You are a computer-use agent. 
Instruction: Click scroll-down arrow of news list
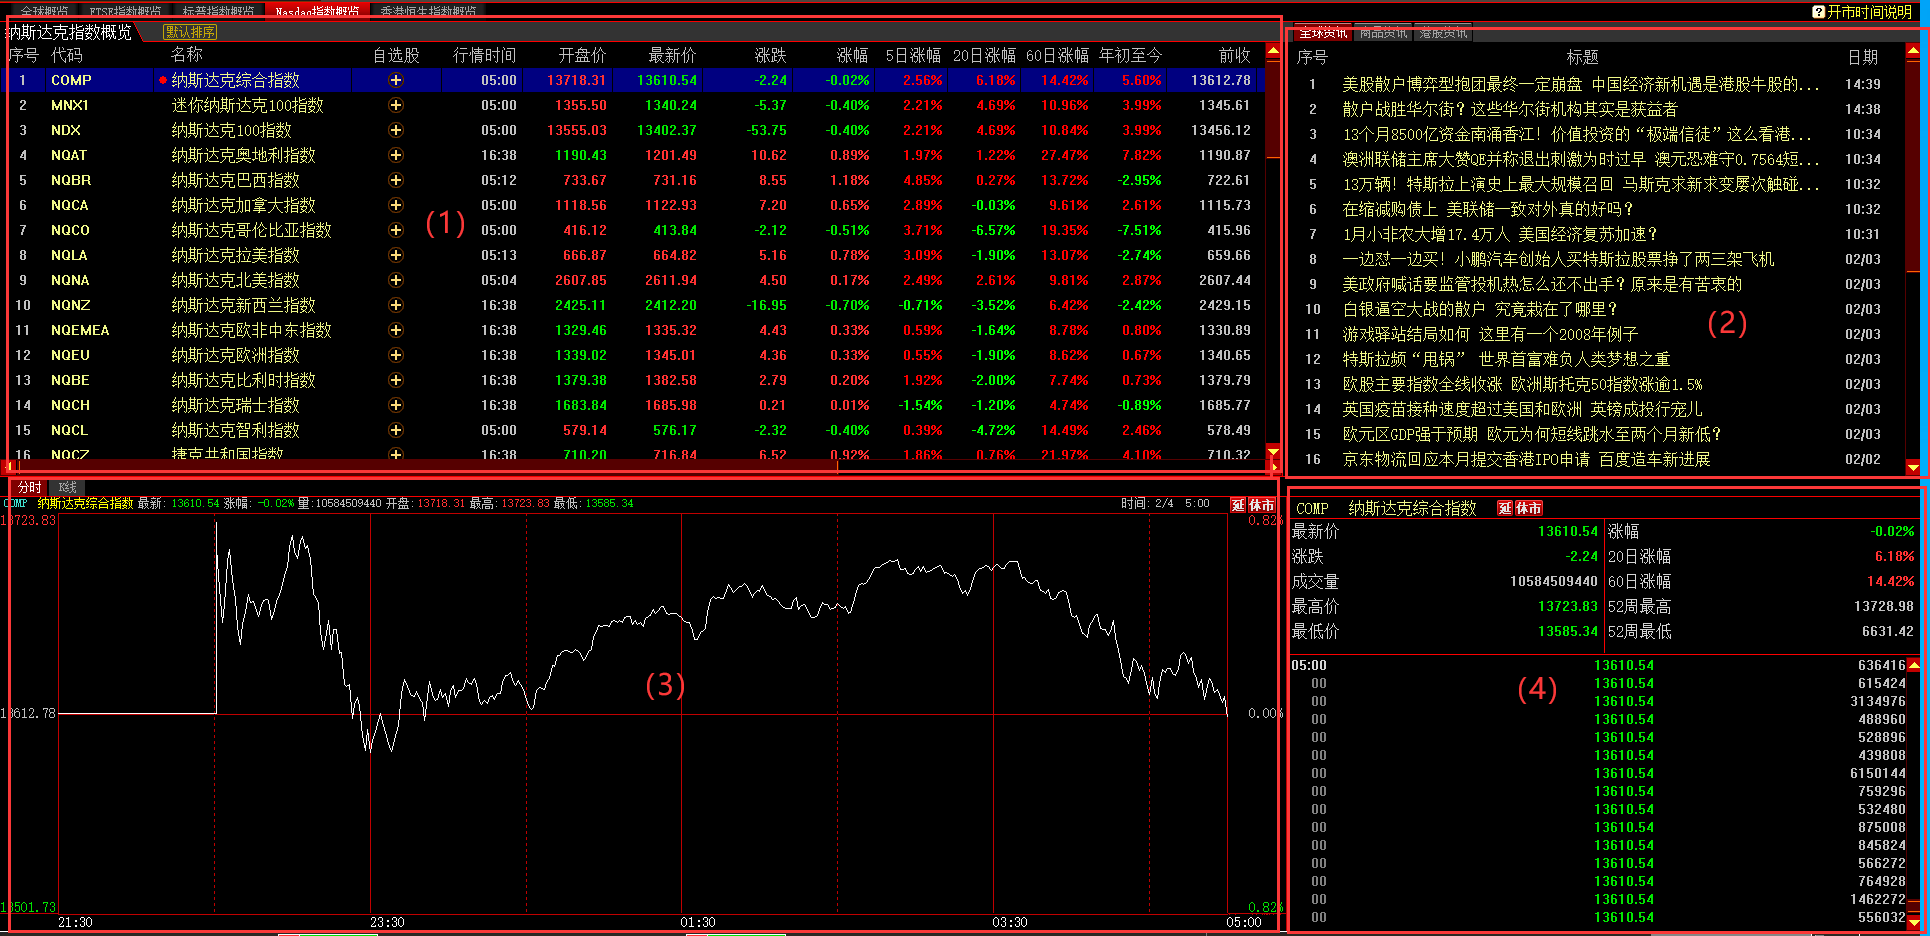(1913, 467)
